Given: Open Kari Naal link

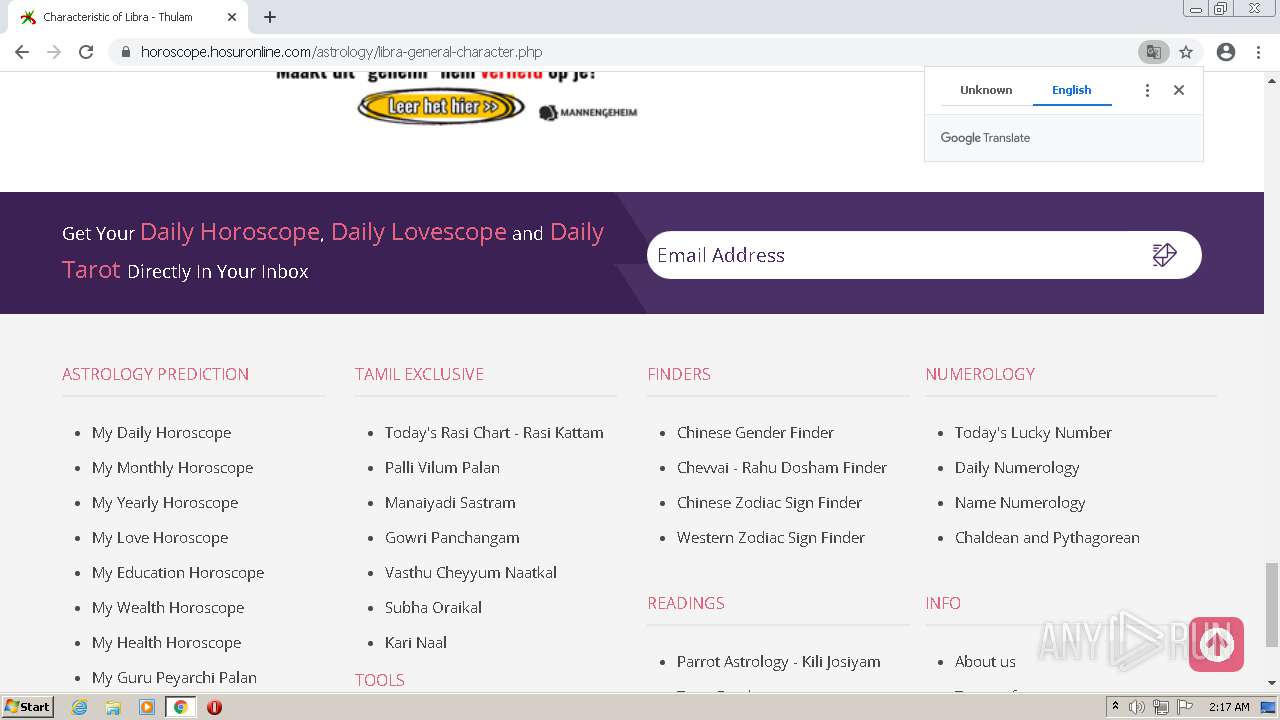Looking at the screenshot, I should click(416, 643).
